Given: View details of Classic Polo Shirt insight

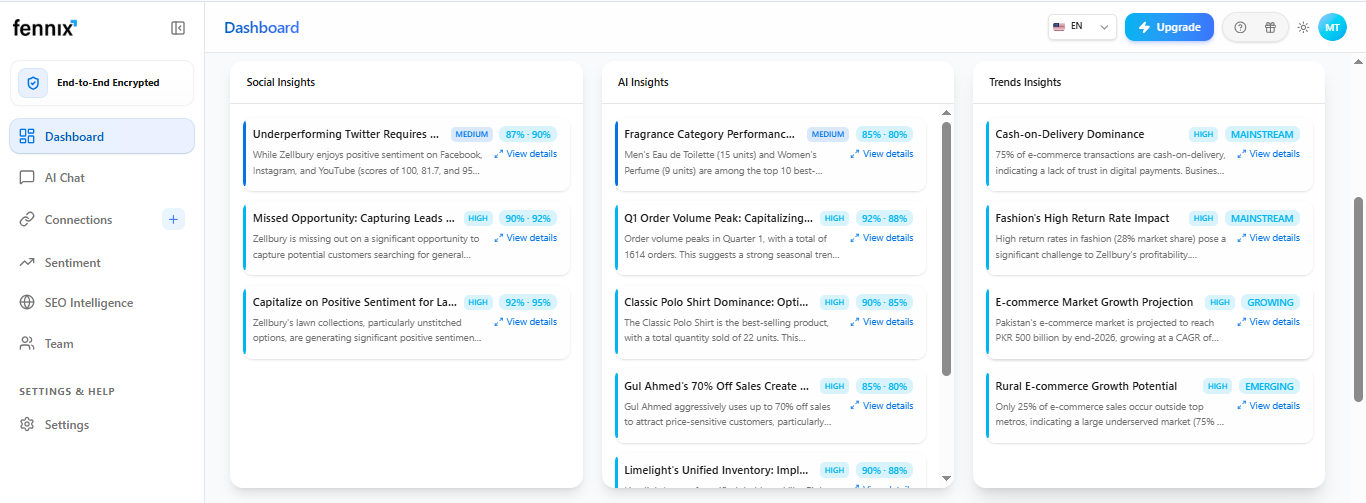Looking at the screenshot, I should click(881, 322).
